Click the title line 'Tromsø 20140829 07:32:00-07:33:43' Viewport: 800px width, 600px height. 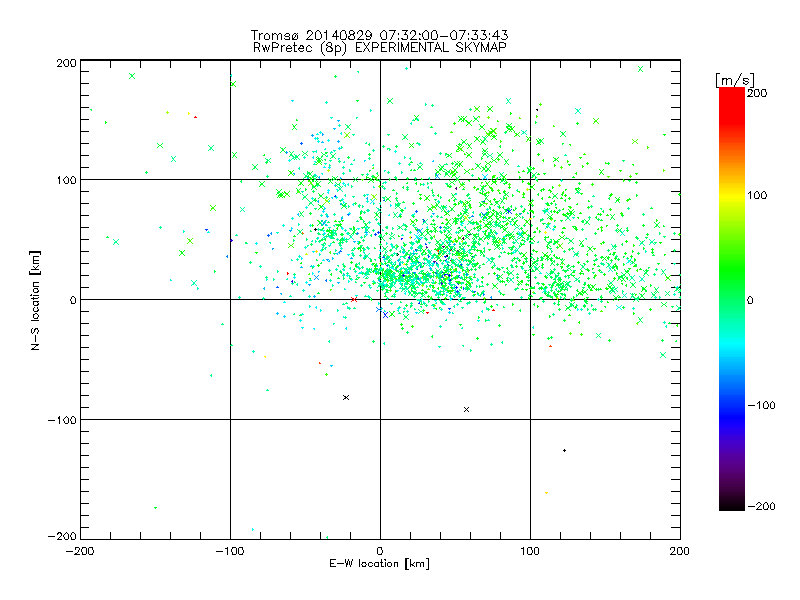[380, 35]
